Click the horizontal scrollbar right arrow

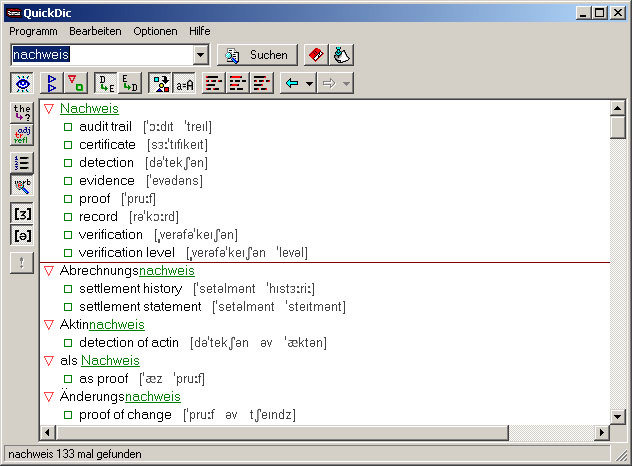pos(602,433)
